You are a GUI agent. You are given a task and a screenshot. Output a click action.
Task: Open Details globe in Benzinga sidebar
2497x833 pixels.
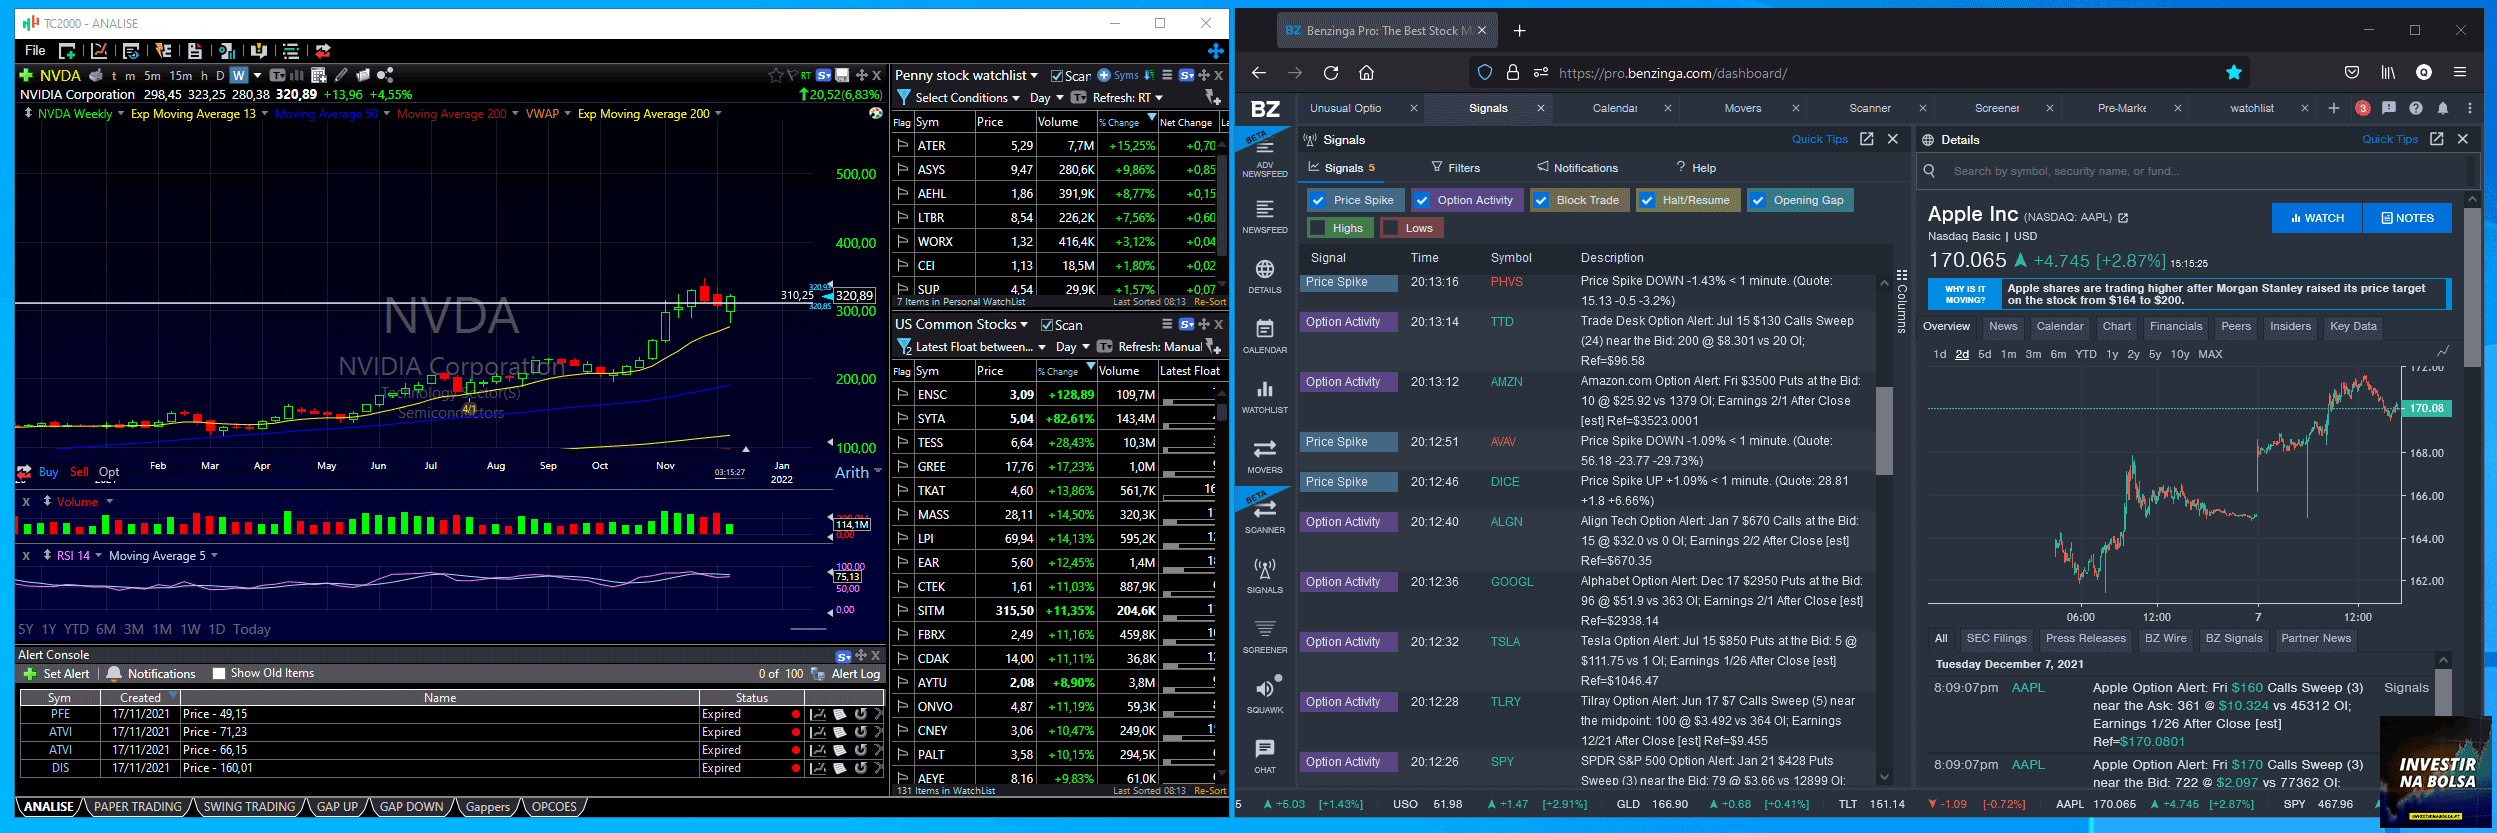(x=1265, y=276)
